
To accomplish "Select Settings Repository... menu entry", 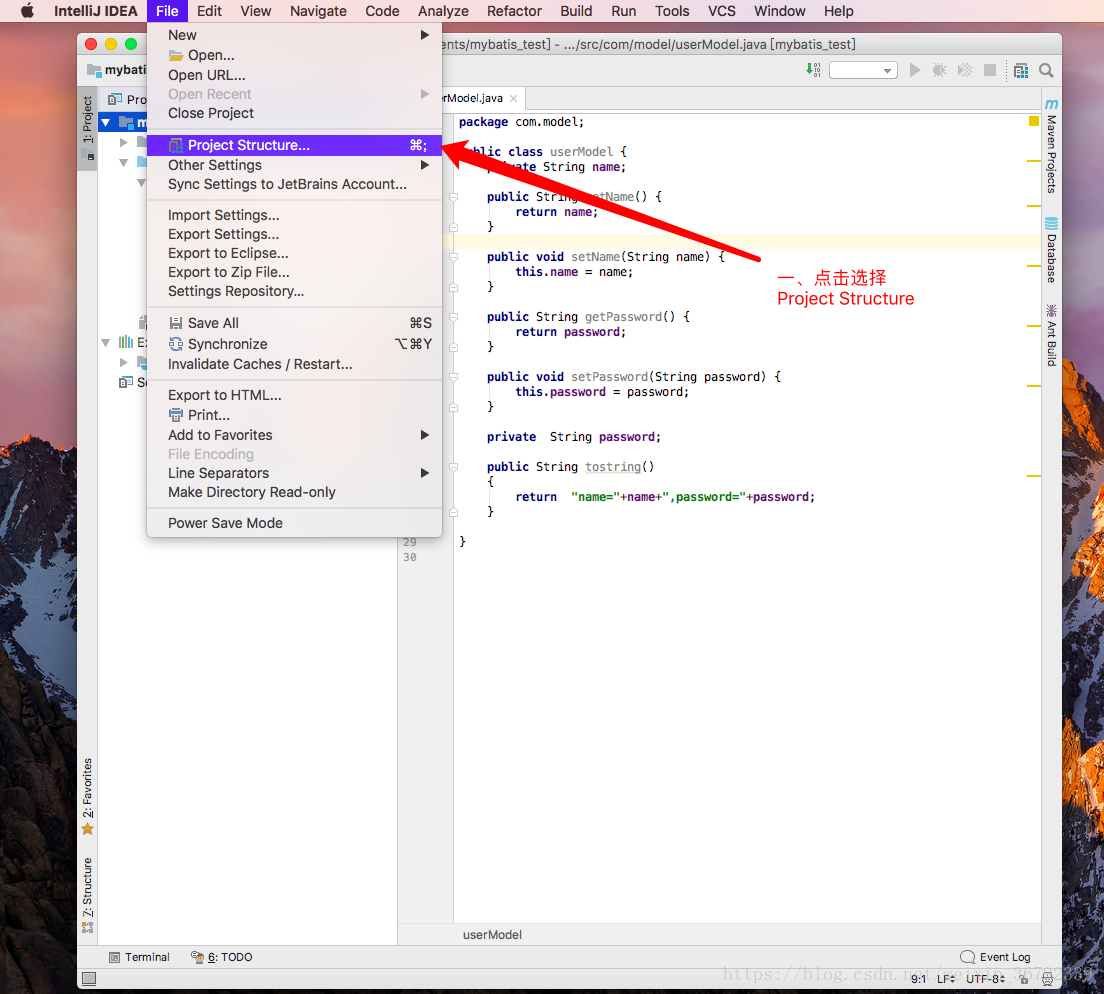I will pos(294,291).
